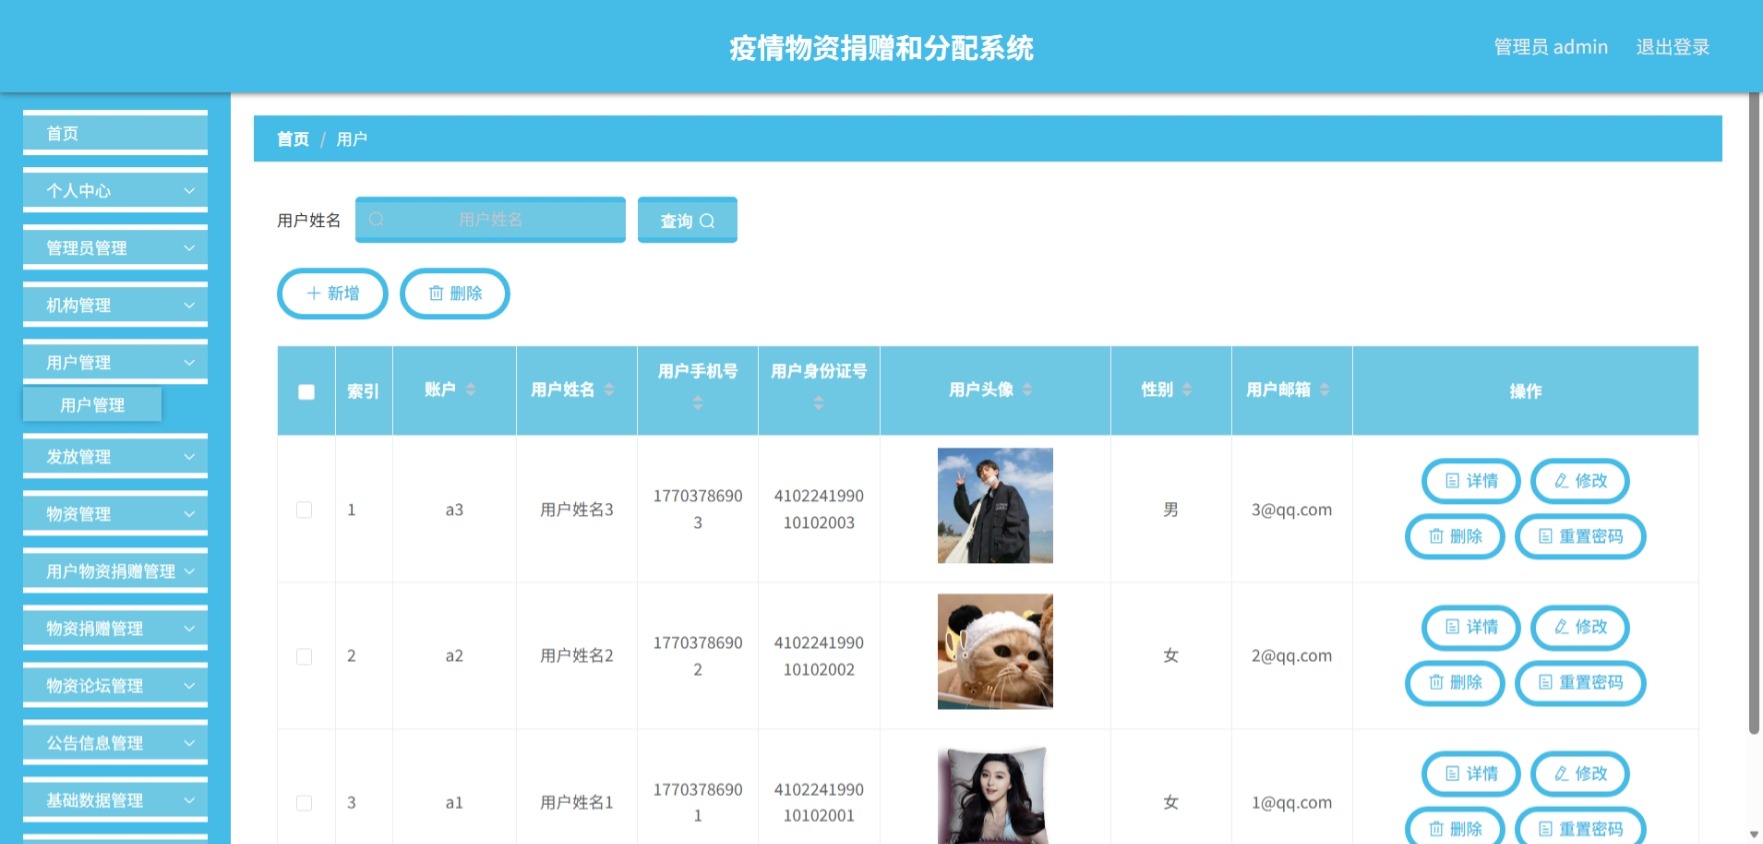Image resolution: width=1763 pixels, height=844 pixels.
Task: Click the search magnifier icon in 用户姓名 field
Action: (376, 220)
